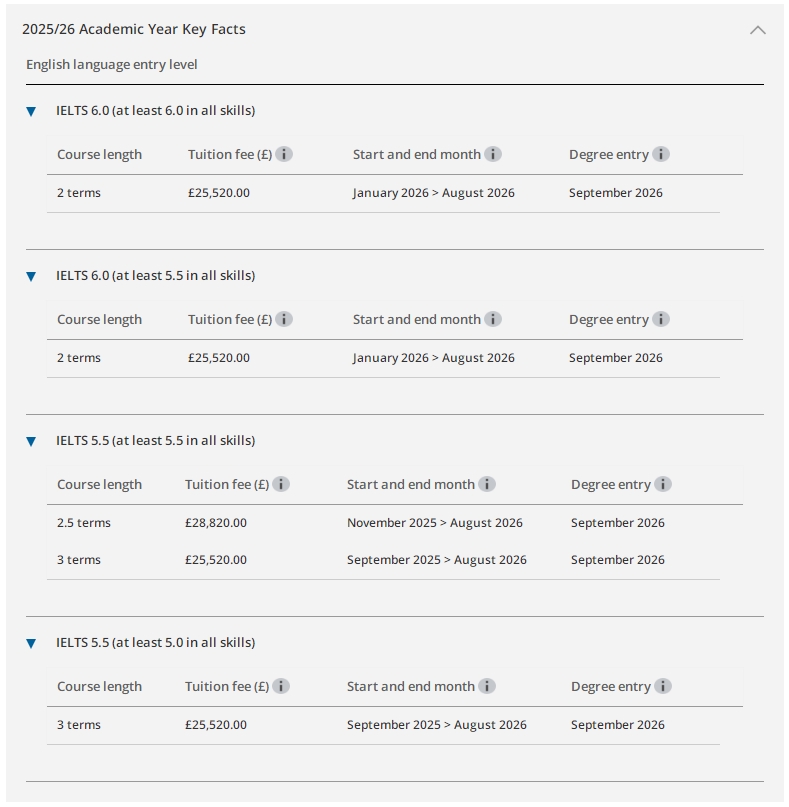Click Start and end month info icon, IELTS 6.0 (at least 6.0)
789x807 pixels.
(x=493, y=154)
